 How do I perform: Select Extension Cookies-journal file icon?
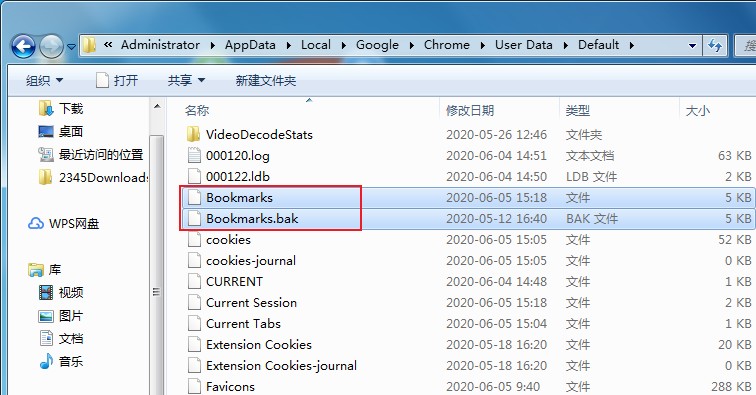[x=194, y=365]
